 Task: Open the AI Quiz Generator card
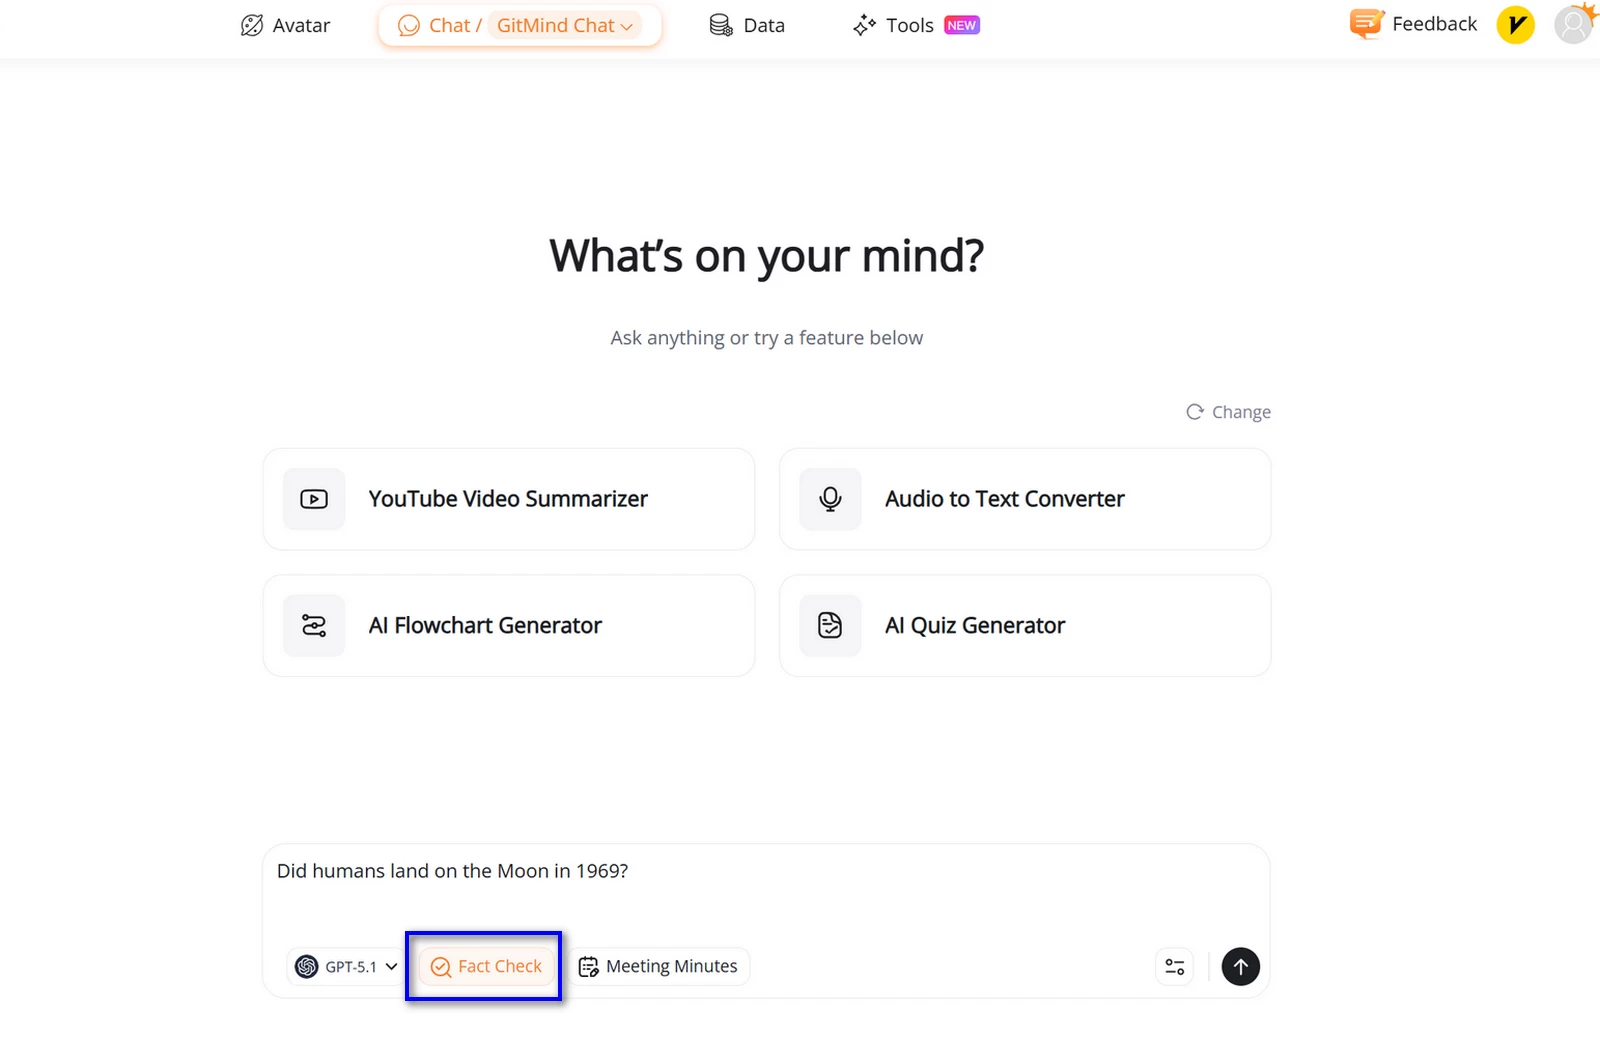[x=1025, y=626]
